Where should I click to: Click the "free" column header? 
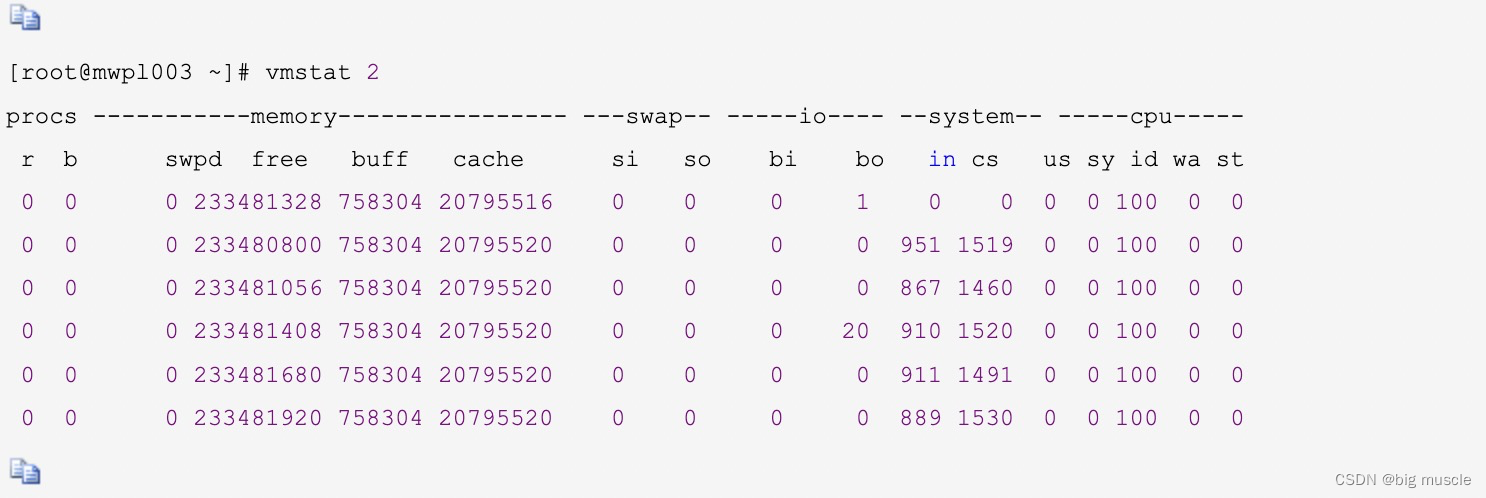(x=280, y=160)
